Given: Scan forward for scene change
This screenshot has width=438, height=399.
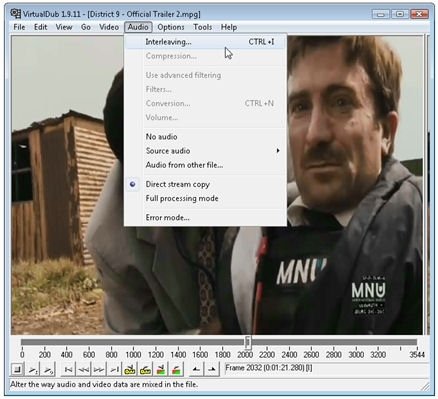Looking at the screenshot, I should click(176, 370).
